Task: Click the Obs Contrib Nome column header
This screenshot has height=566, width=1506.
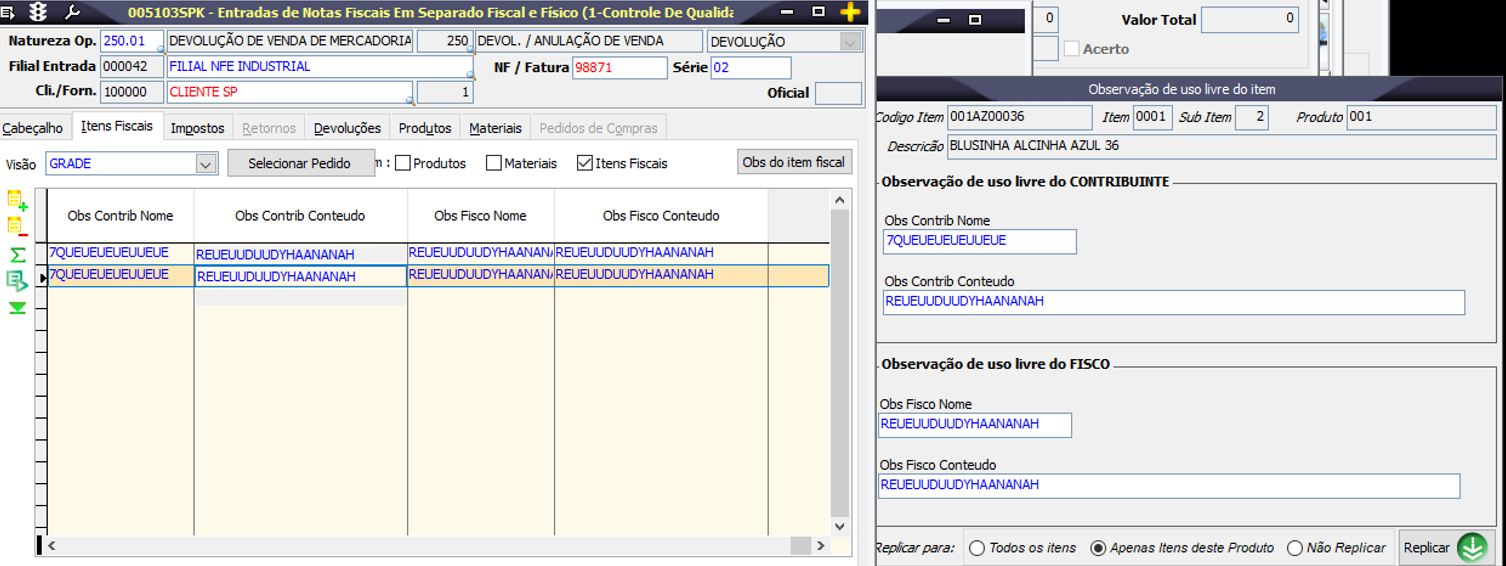Action: click(121, 216)
